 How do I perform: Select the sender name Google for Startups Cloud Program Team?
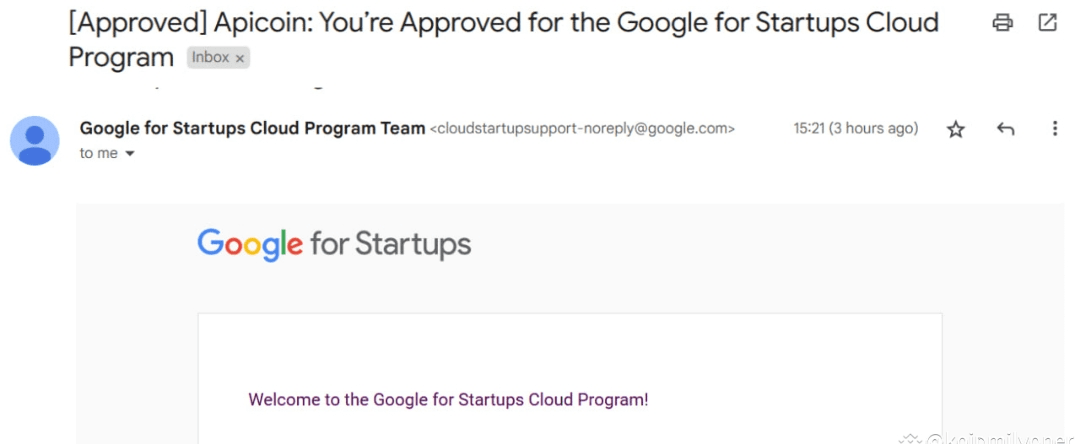coord(252,128)
